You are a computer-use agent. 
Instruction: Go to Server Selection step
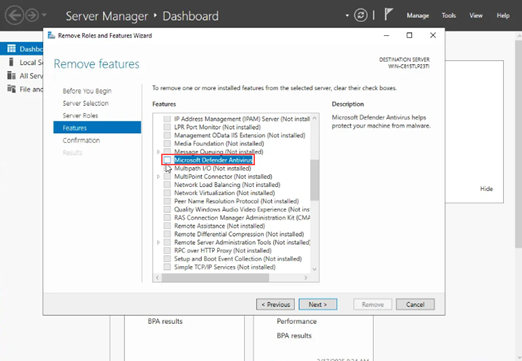(85, 103)
